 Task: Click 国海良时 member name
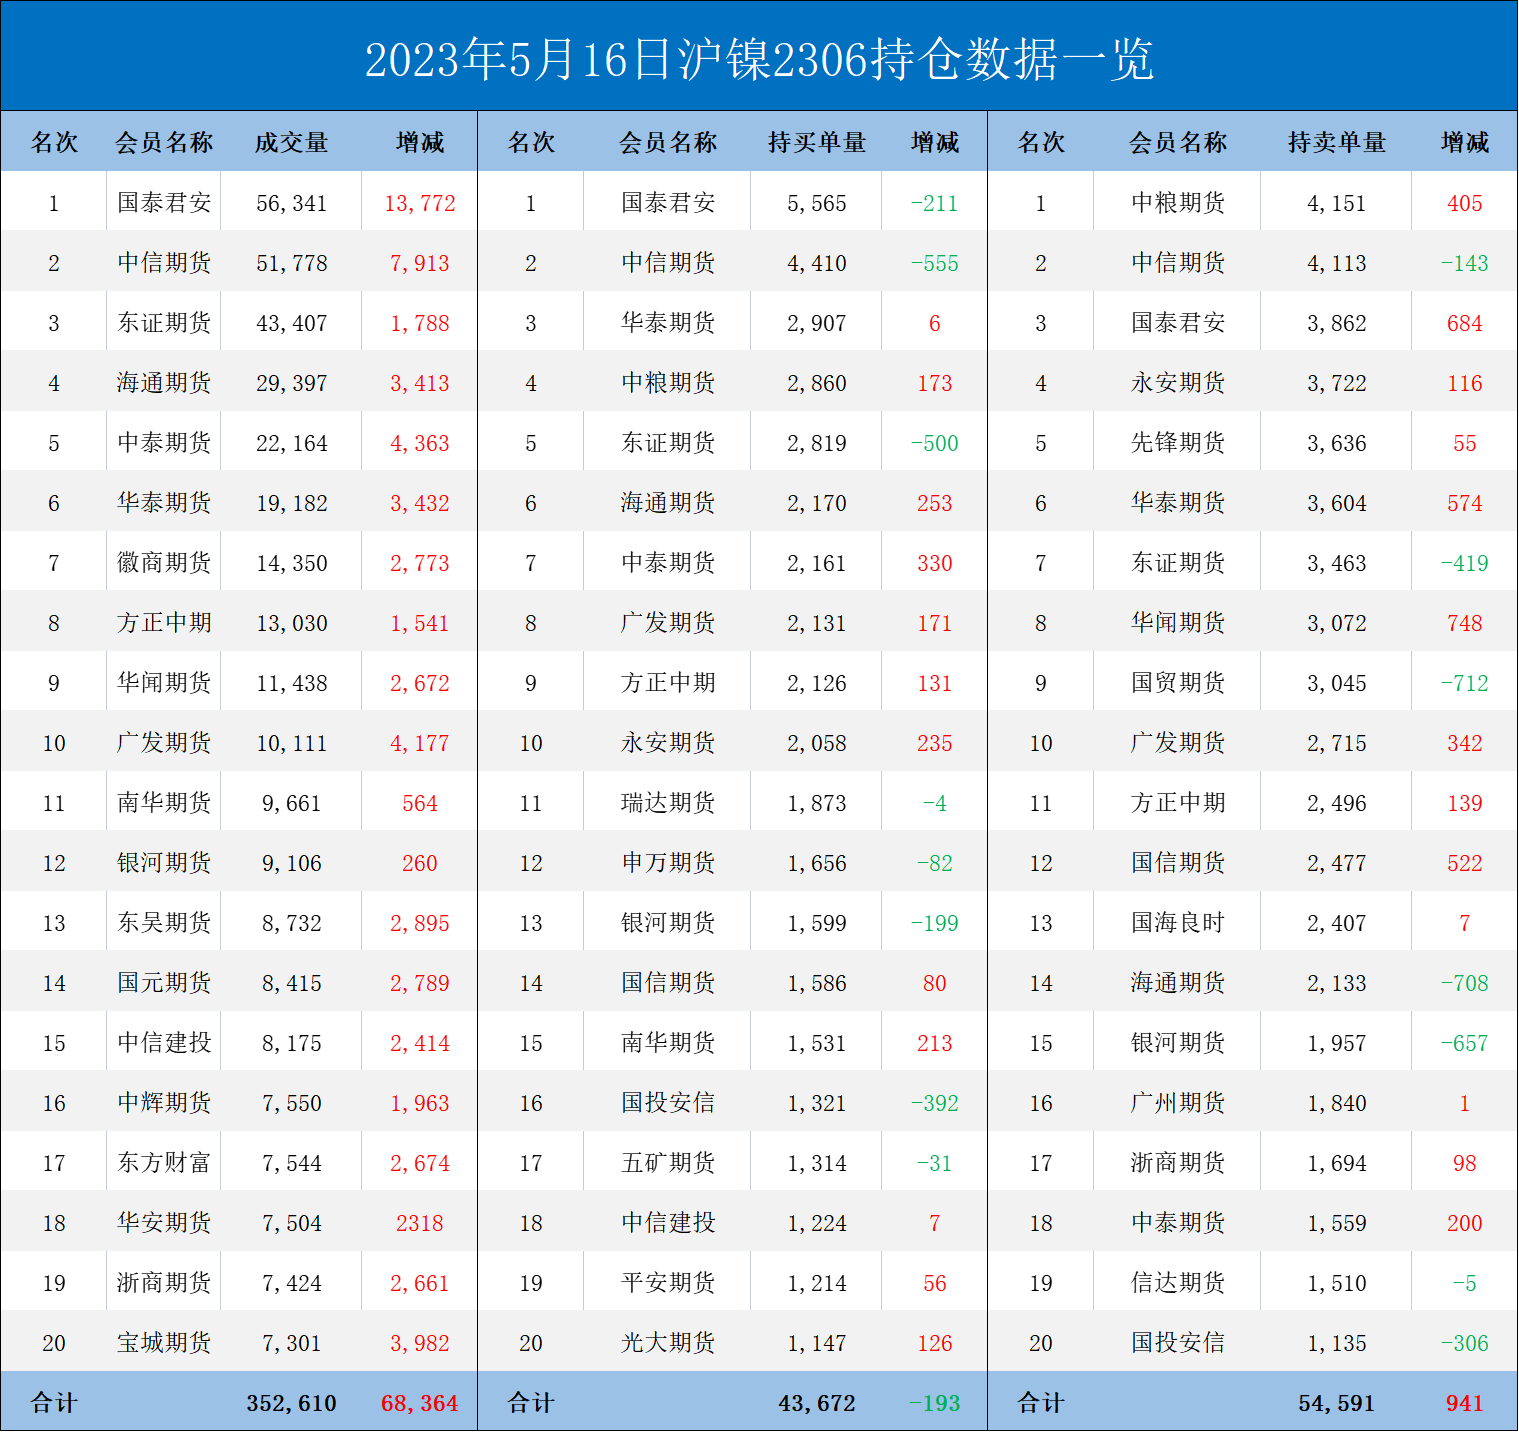click(x=1178, y=922)
